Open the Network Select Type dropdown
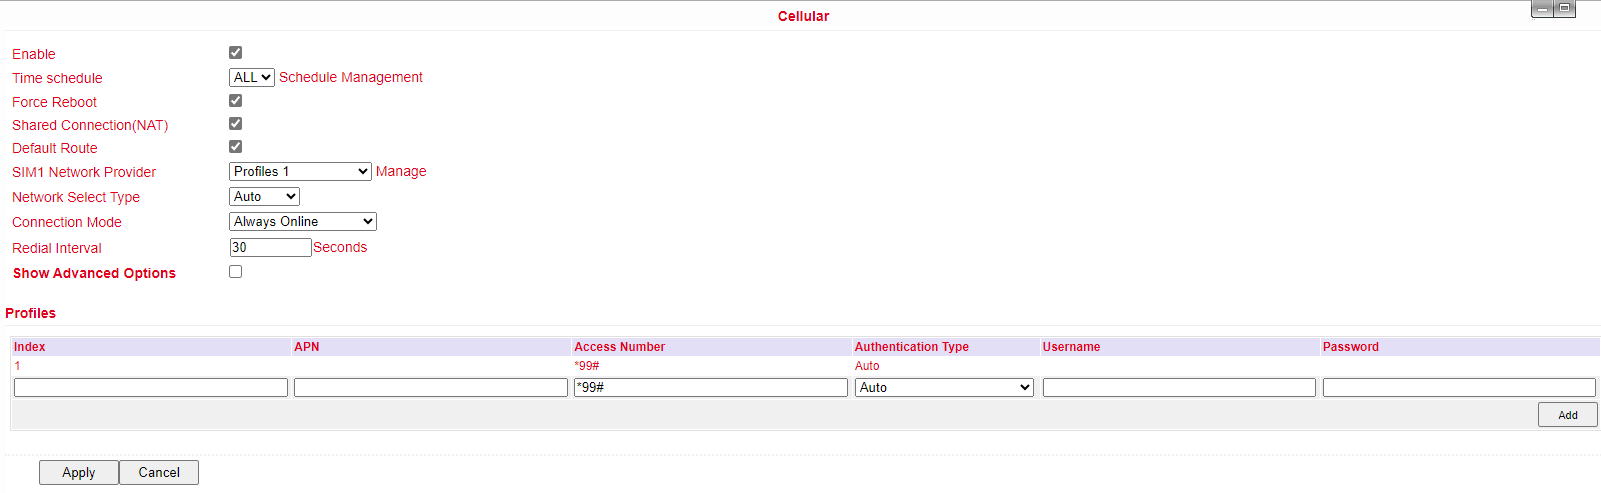This screenshot has width=1601, height=493. [264, 197]
